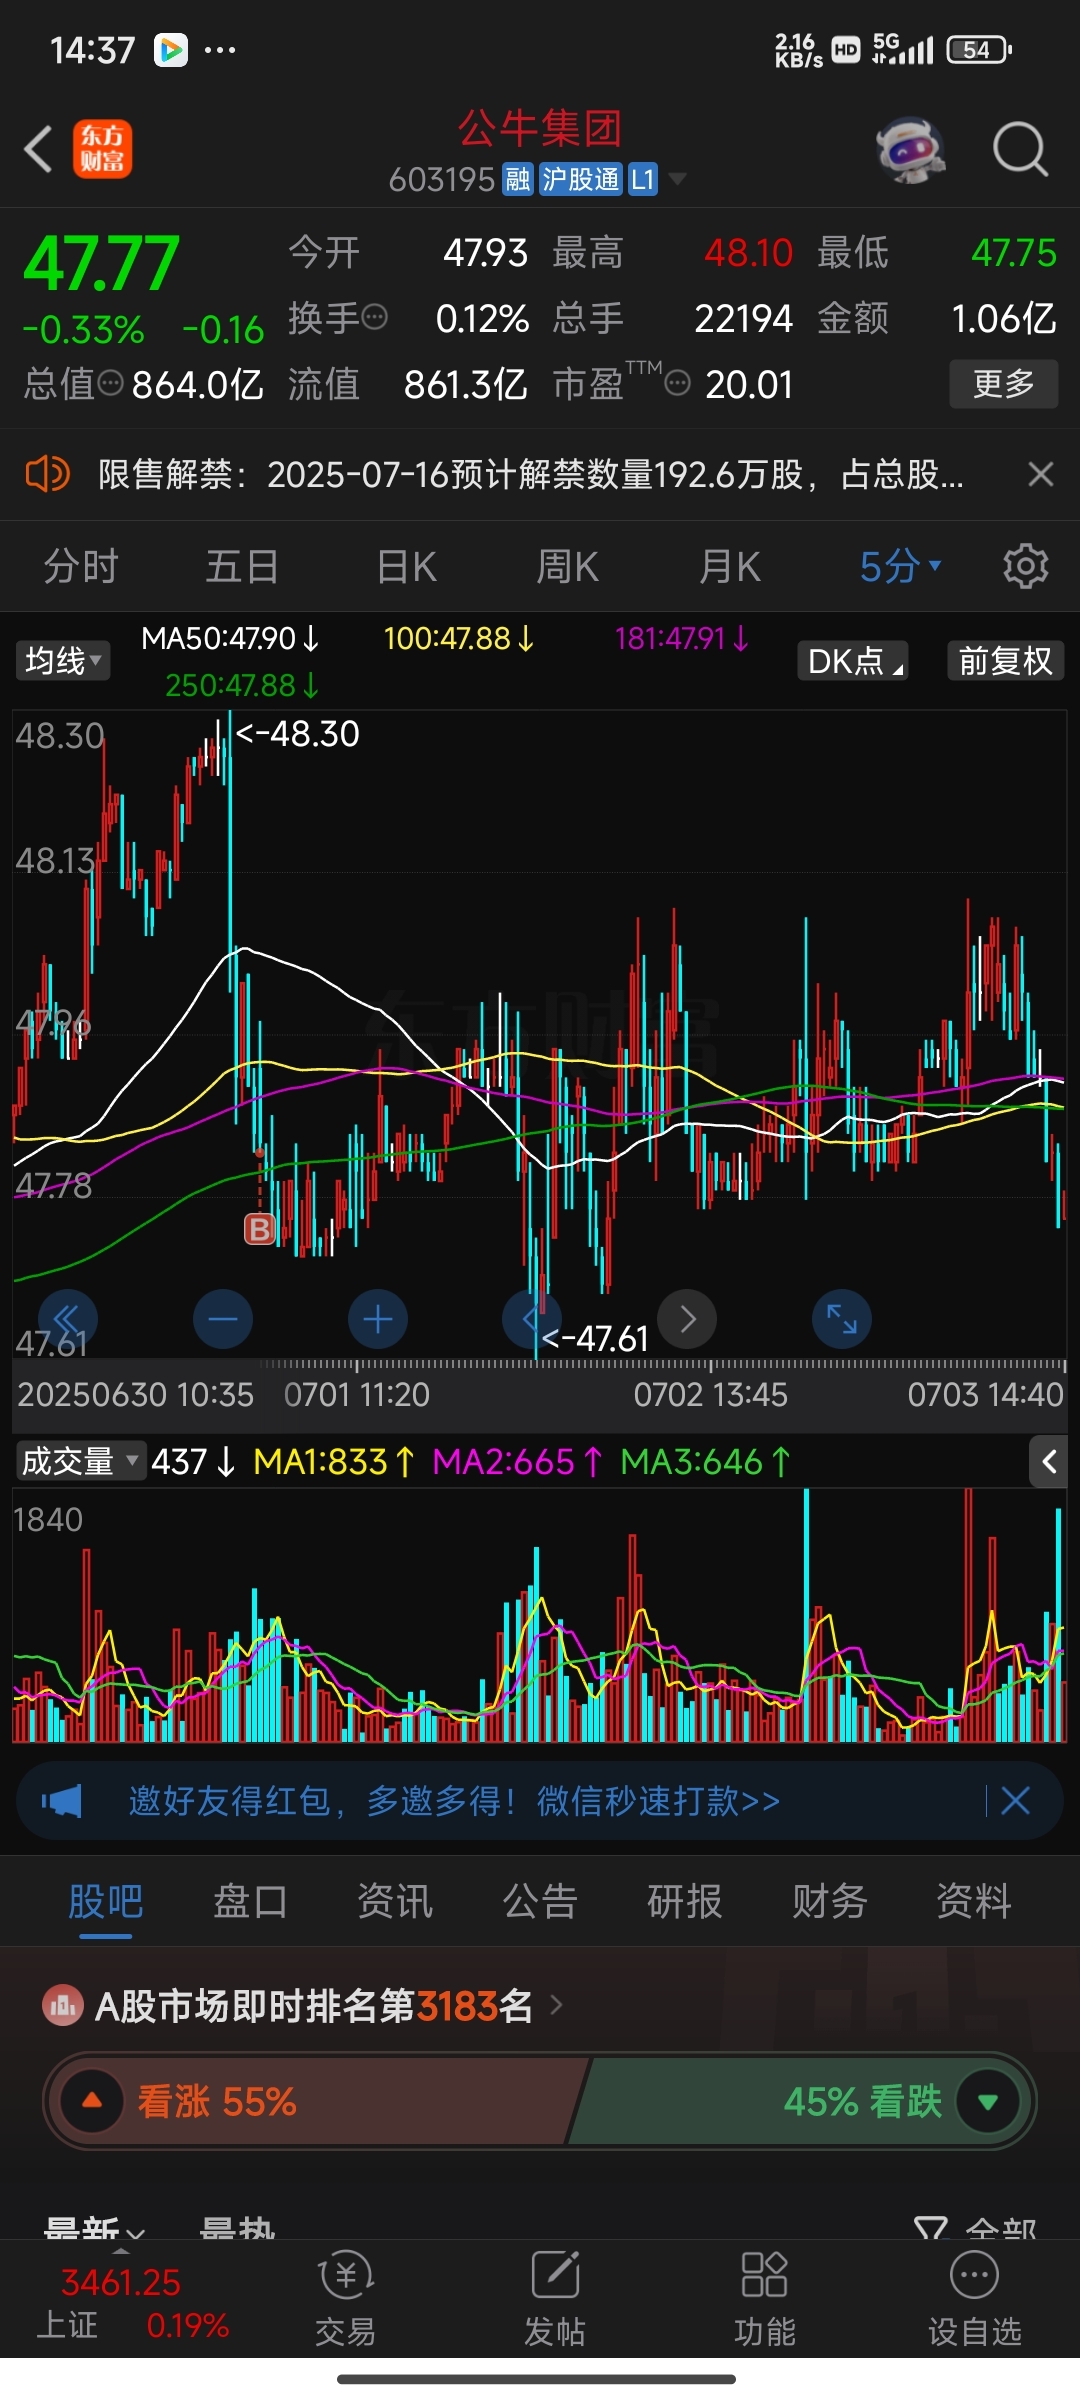This screenshot has height=2400, width=1080.
Task: Expand chart to fullscreen icon
Action: (x=842, y=1320)
